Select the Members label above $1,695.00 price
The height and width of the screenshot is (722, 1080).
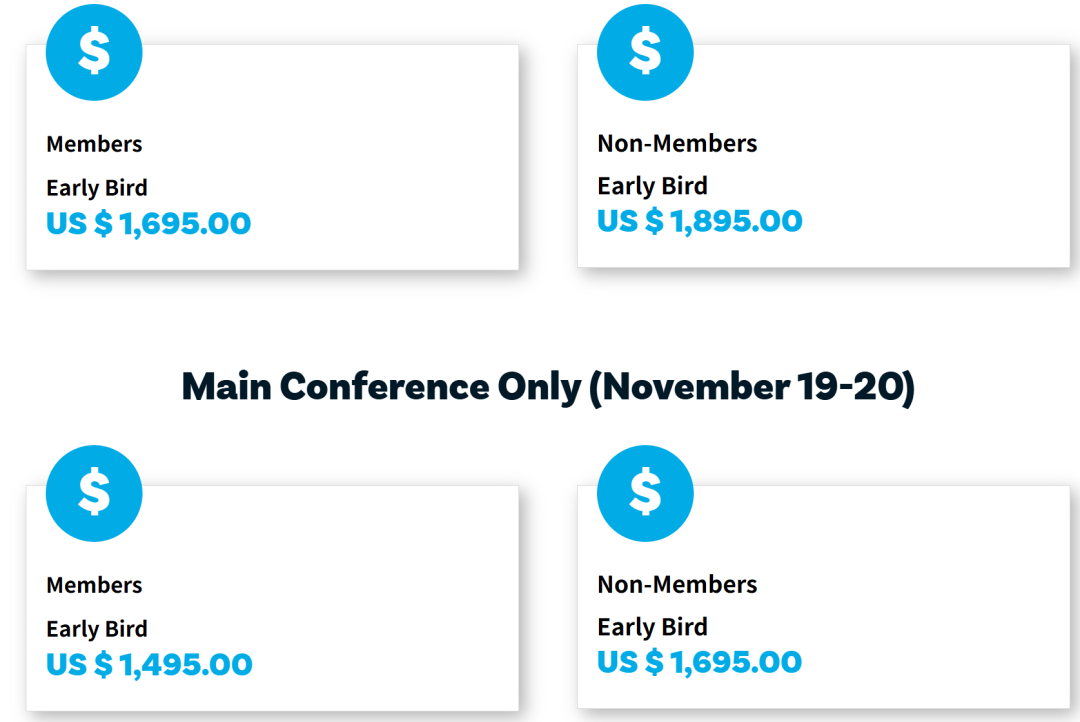[94, 144]
